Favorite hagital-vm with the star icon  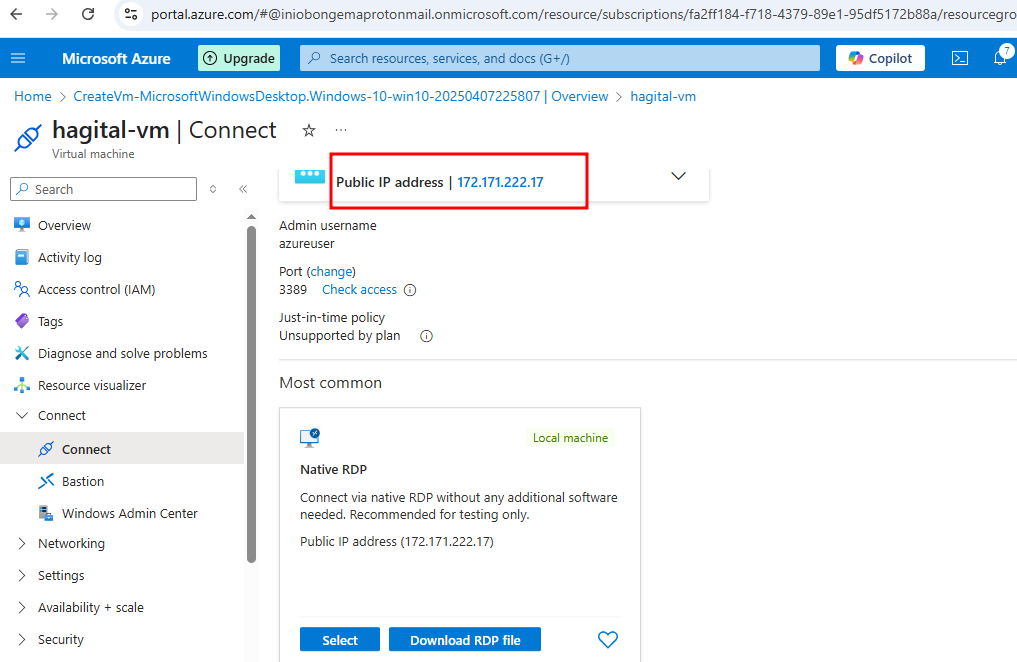pyautogui.click(x=309, y=130)
